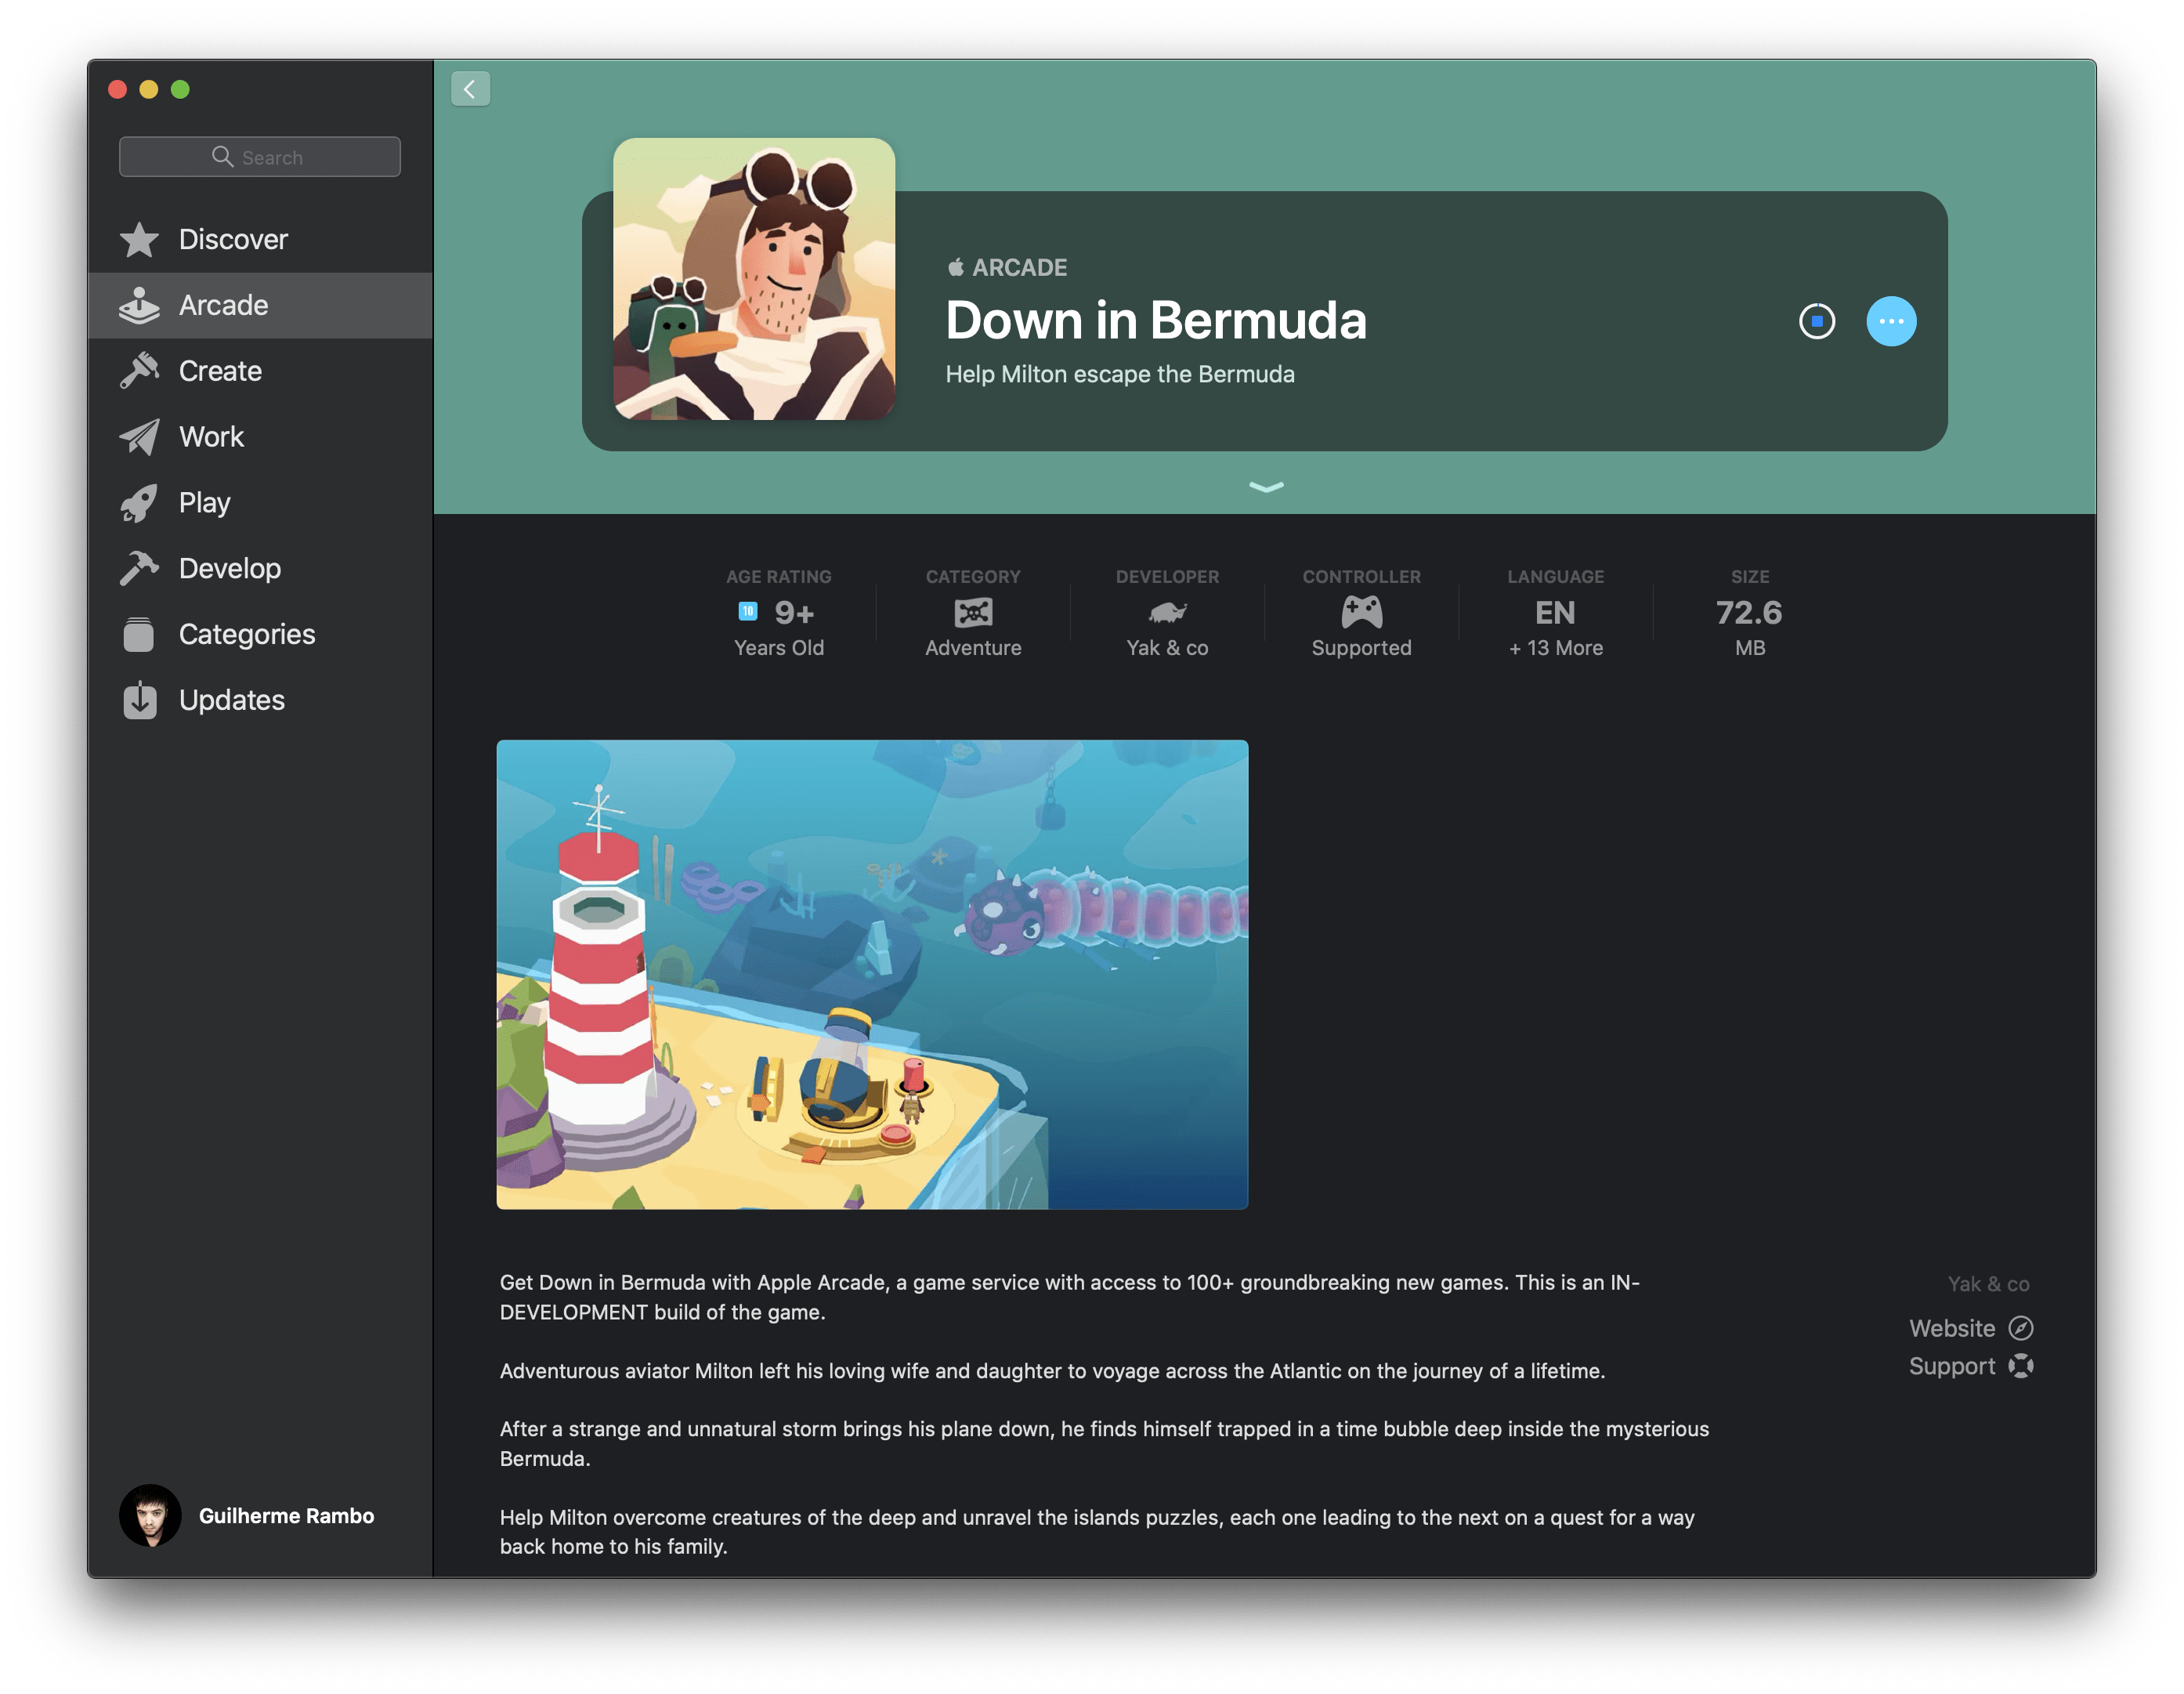Open the lighthouse screenshot thumbnail
The height and width of the screenshot is (1694, 2184).
coord(872,974)
